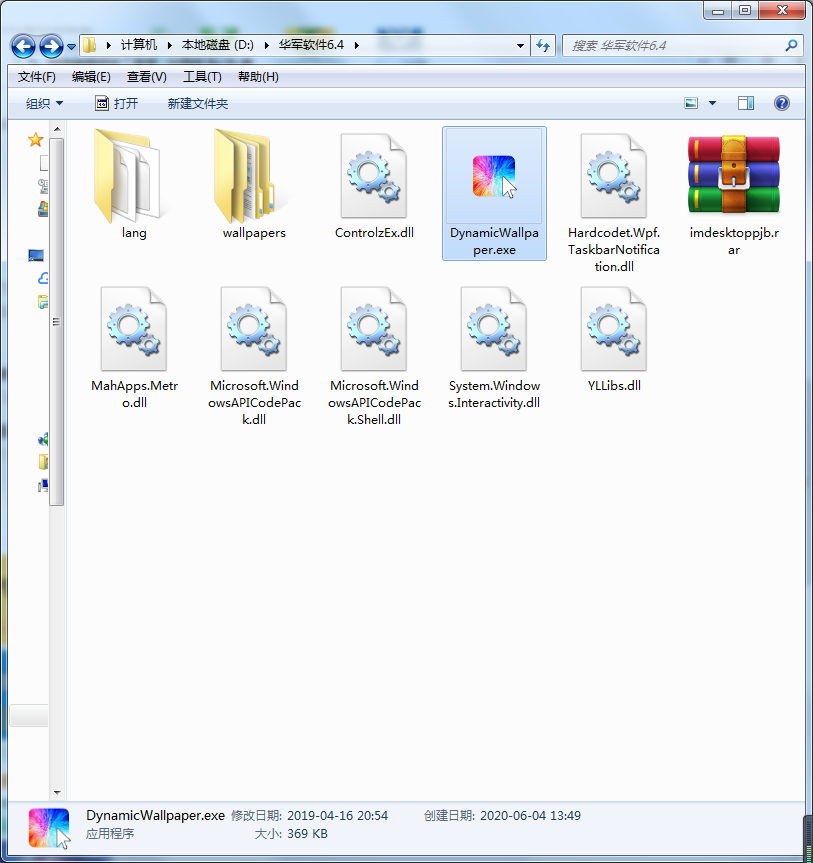Click DynamicWallpaper.exe name in details pane
813x863 pixels.
coord(155,815)
